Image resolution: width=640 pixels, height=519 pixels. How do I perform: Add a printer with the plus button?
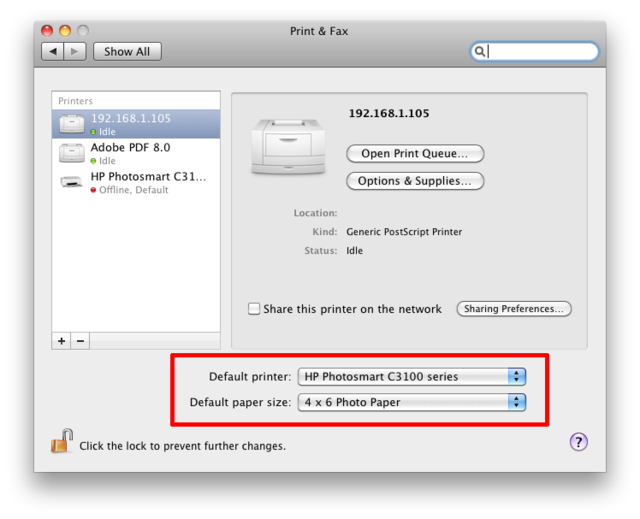[x=62, y=341]
